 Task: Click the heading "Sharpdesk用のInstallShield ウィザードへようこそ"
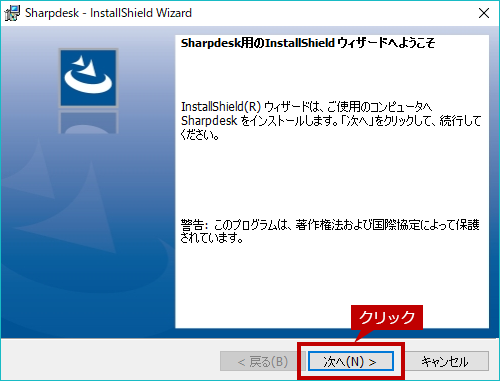[x=308, y=43]
